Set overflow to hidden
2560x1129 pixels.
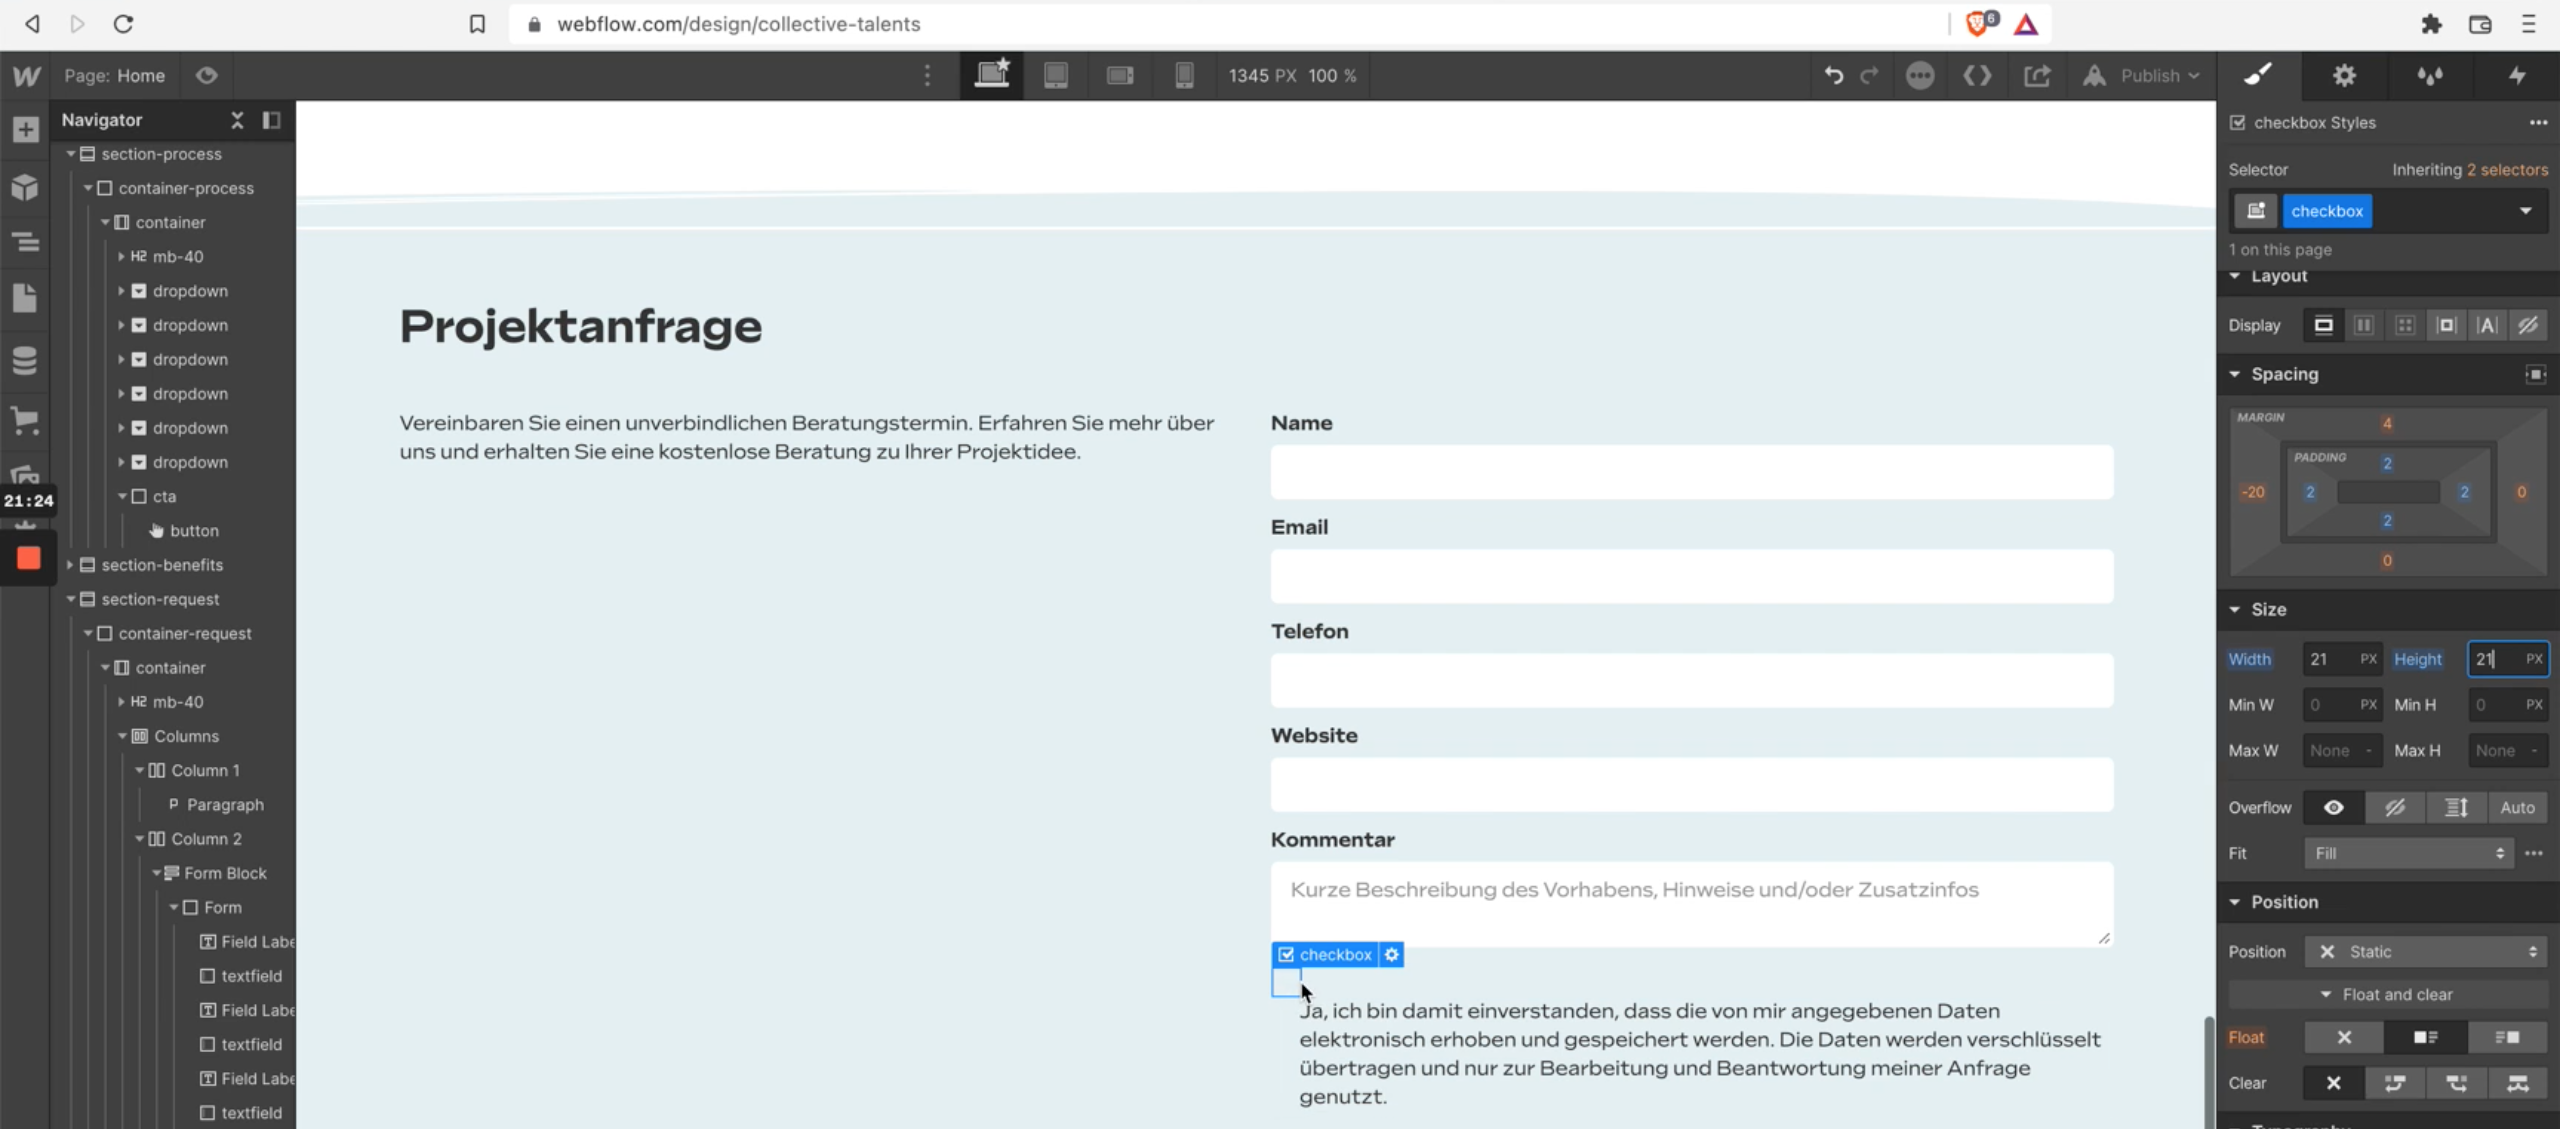click(2395, 808)
